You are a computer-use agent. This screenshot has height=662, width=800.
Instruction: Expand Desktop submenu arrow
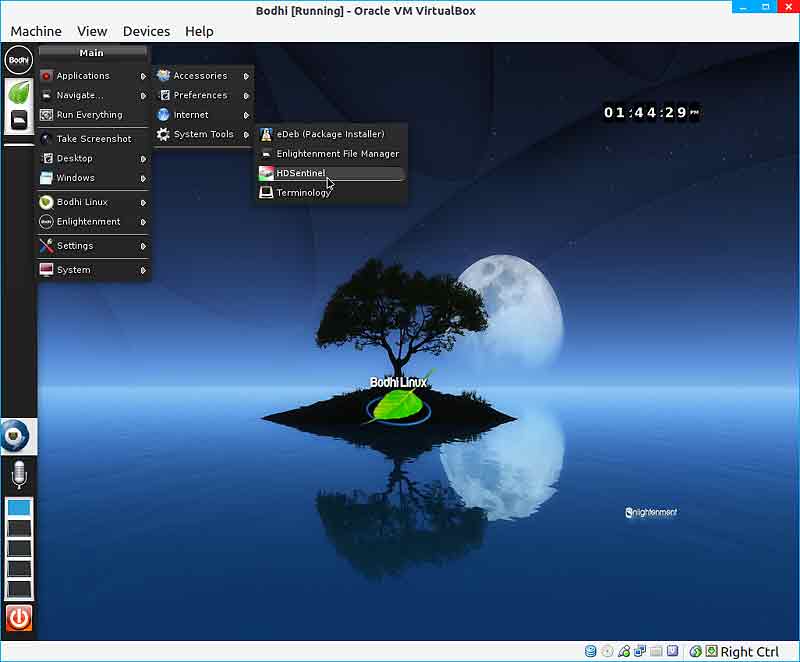(x=143, y=159)
